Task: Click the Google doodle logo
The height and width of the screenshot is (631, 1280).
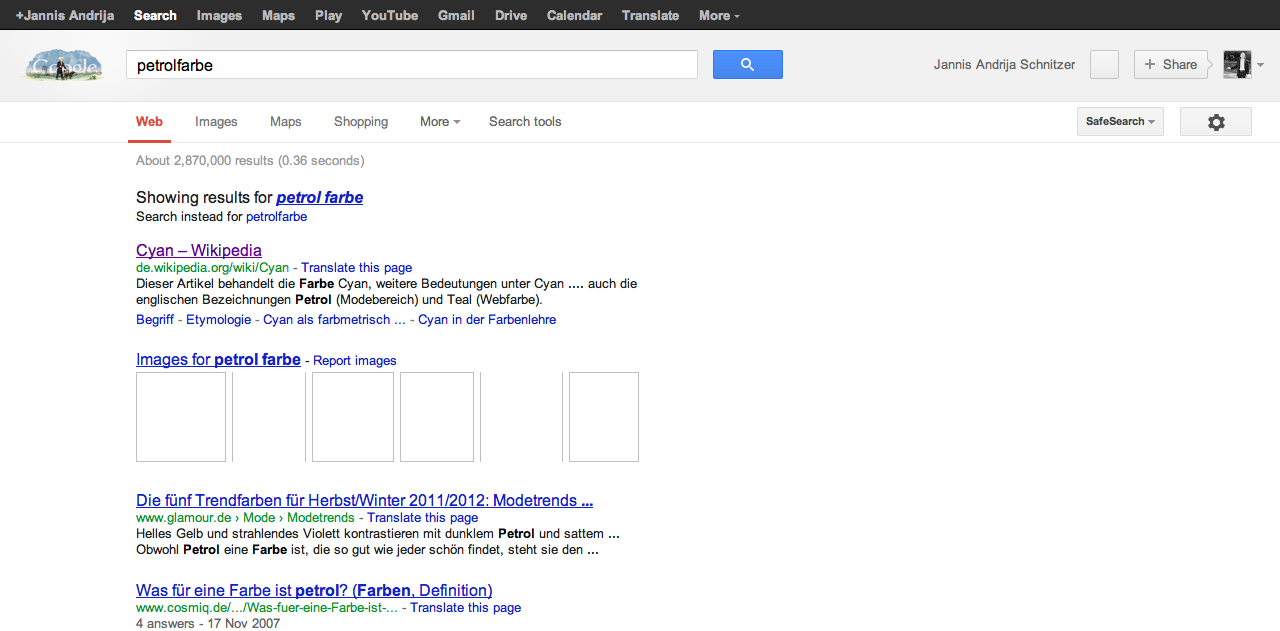Action: 64,66
